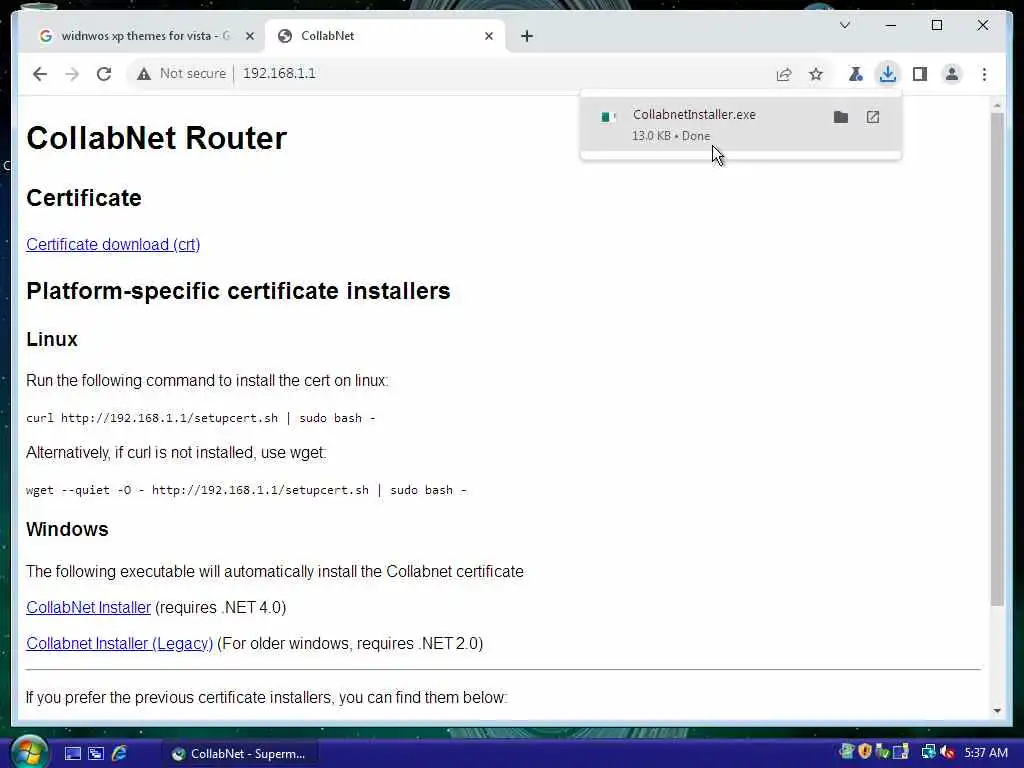The width and height of the screenshot is (1024, 768).
Task: Select the CollabNet browser tab
Action: tap(385, 36)
